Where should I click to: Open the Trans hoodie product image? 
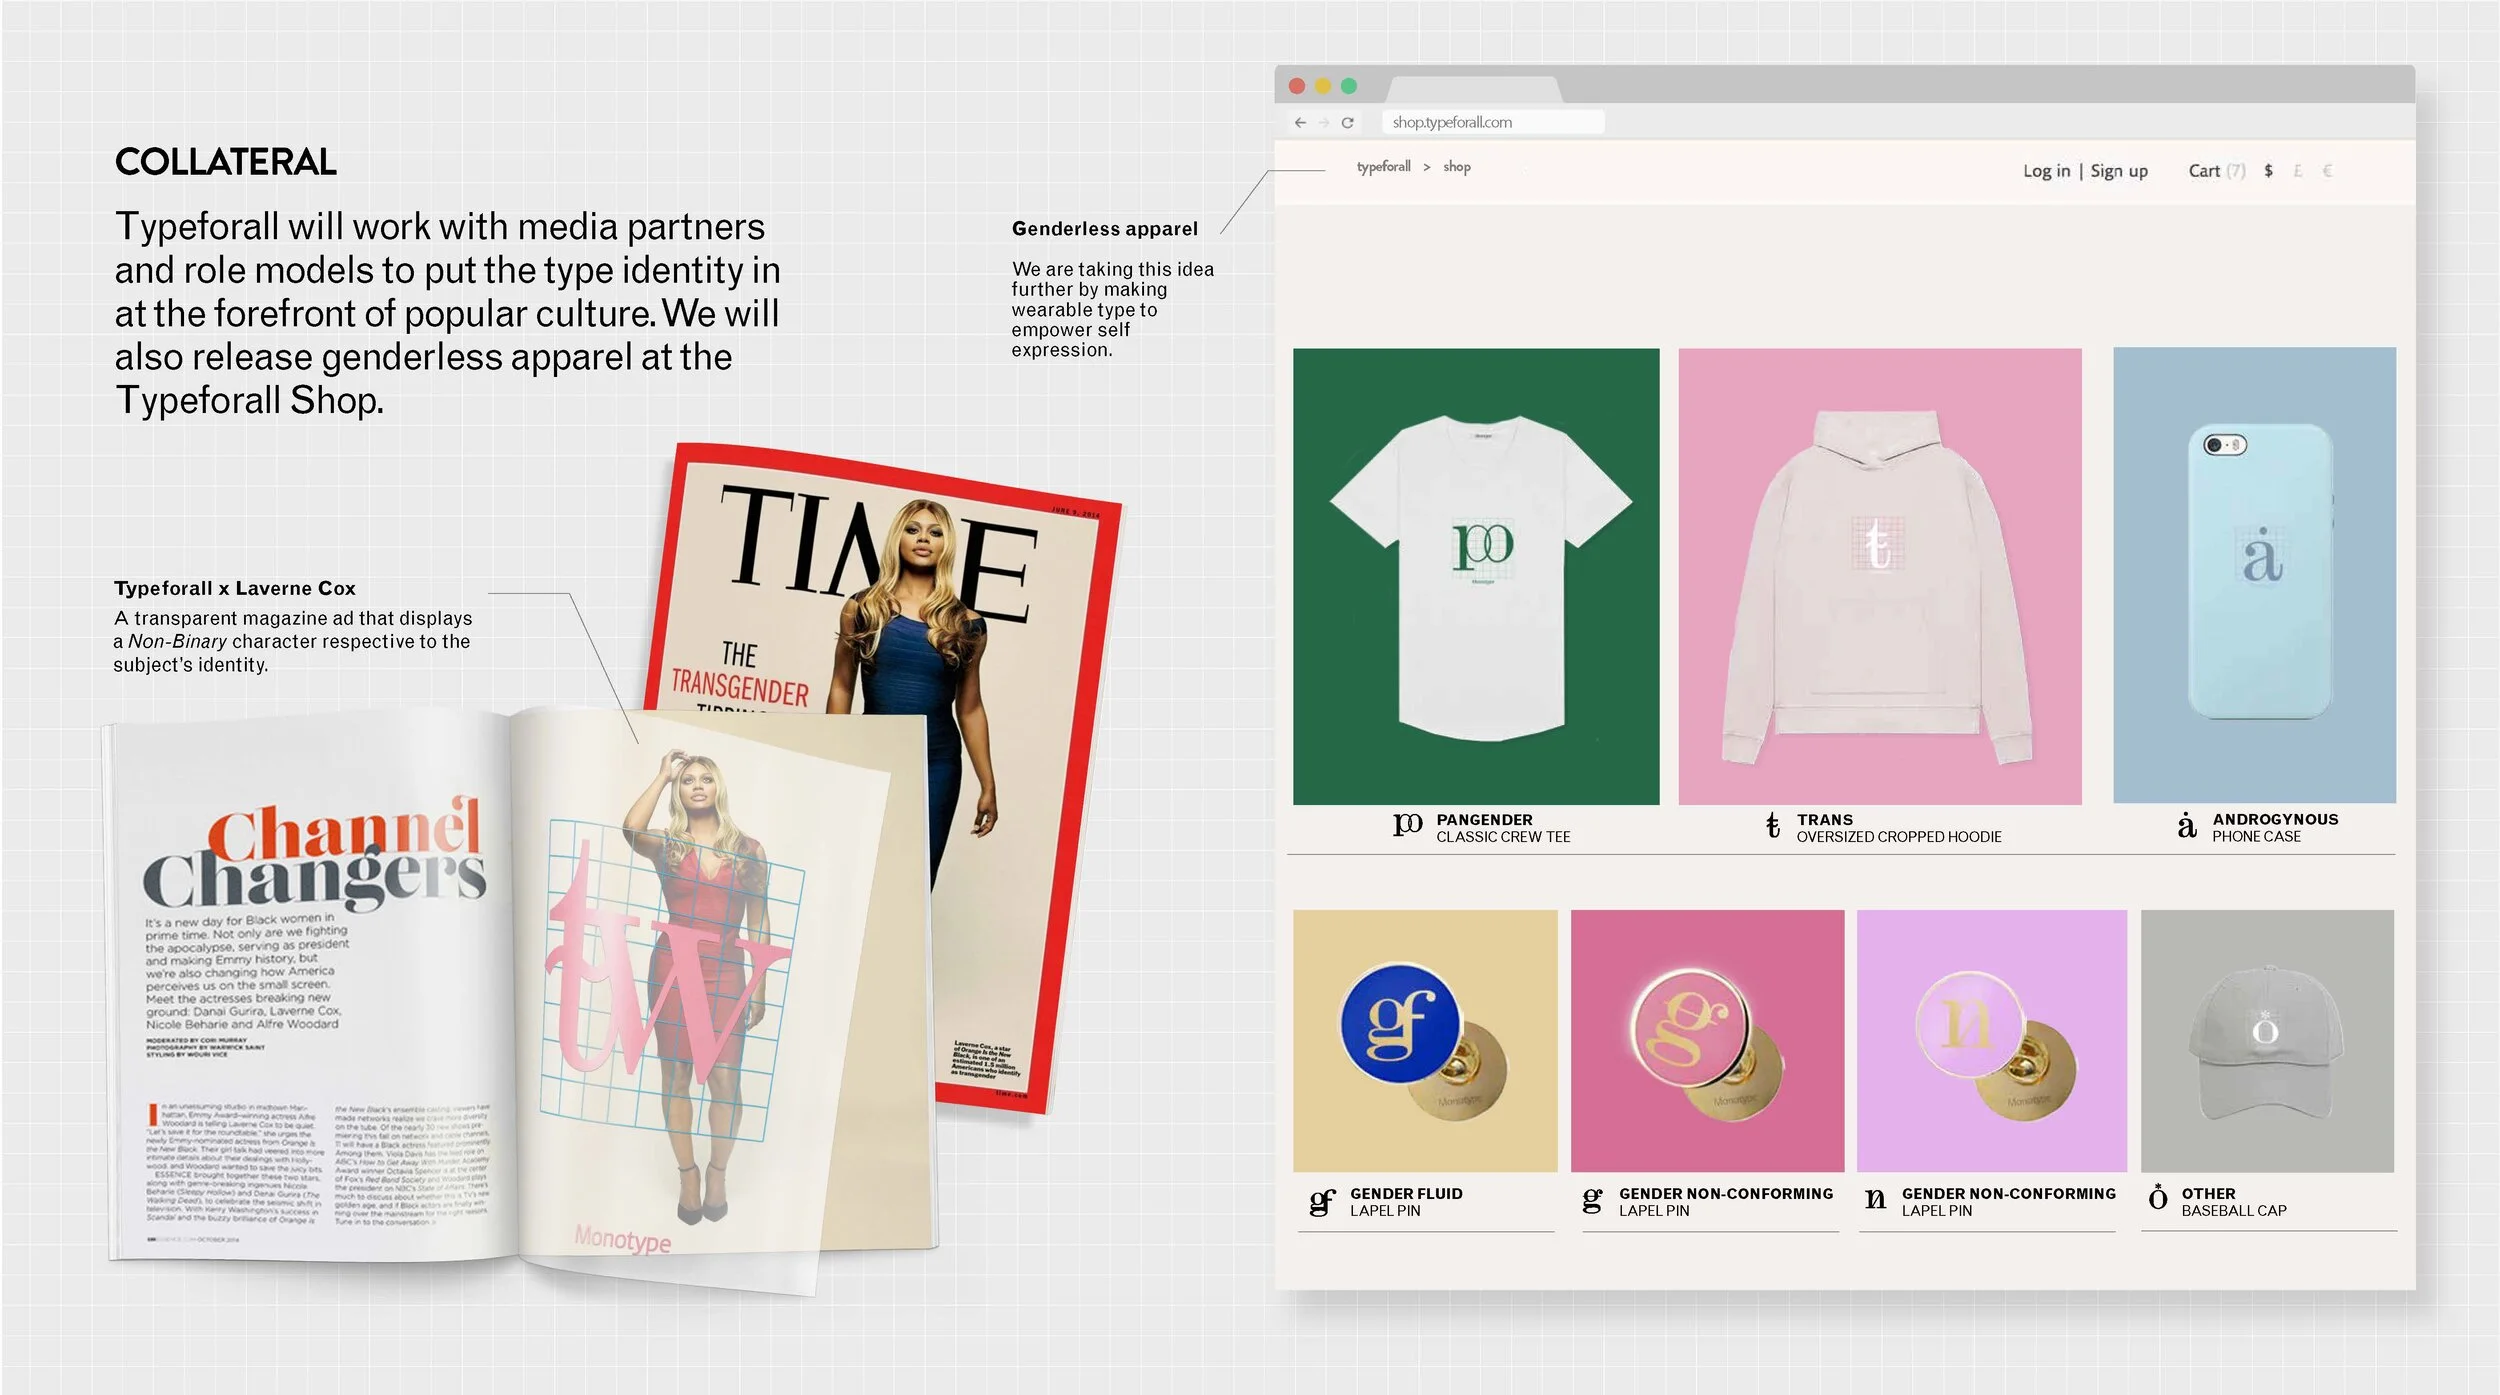click(1879, 577)
